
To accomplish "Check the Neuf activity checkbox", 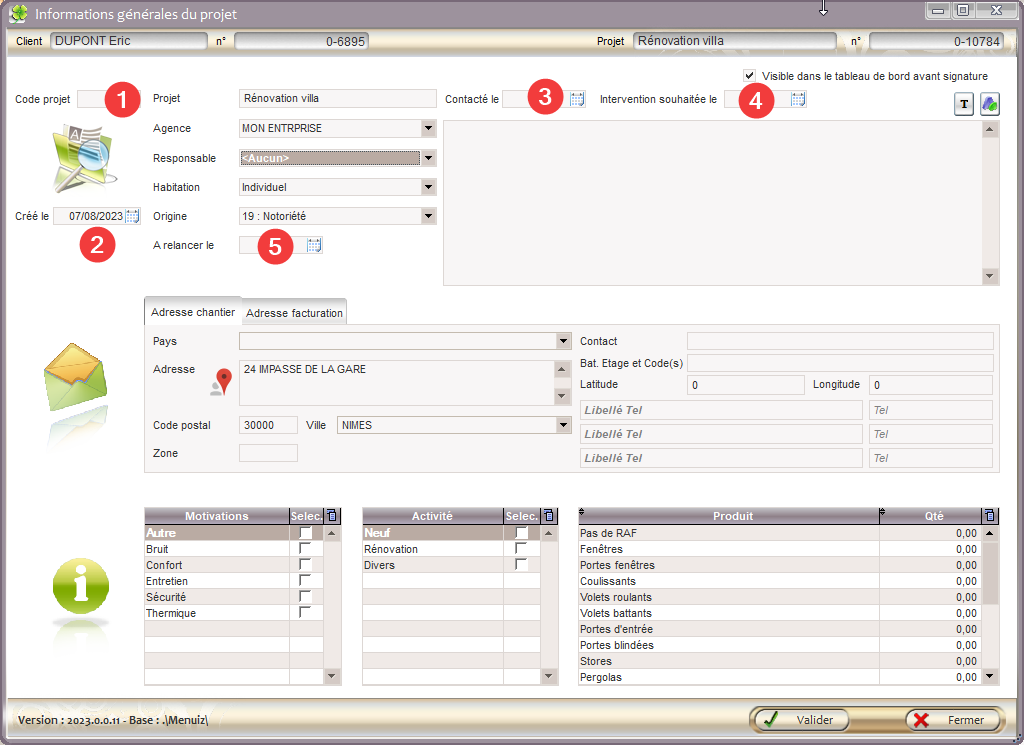I will pos(521,533).
